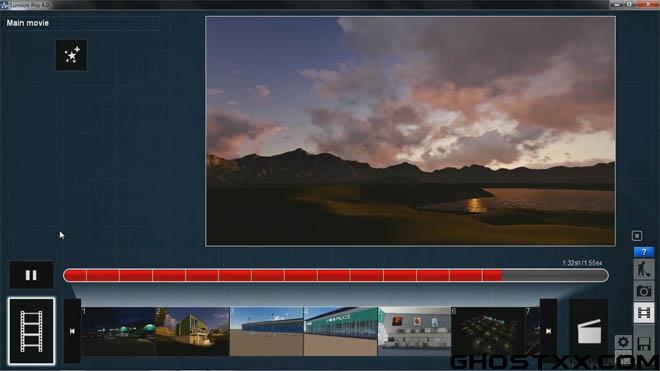This screenshot has height=371, width=660.
Task: Open settings via the gear icon
Action: pos(623,342)
